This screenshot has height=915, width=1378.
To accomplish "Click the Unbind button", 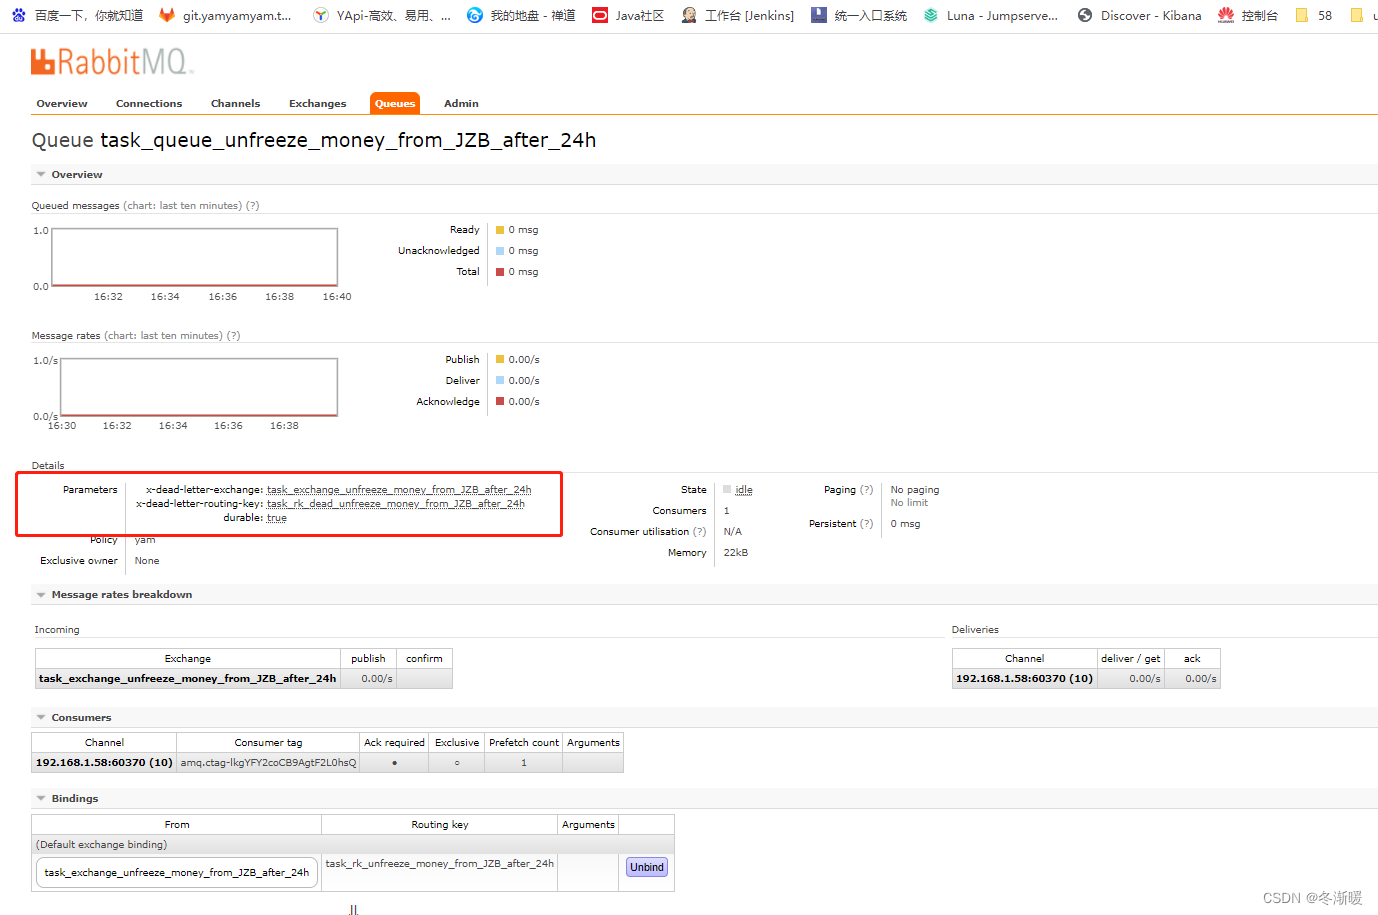I will 646,867.
